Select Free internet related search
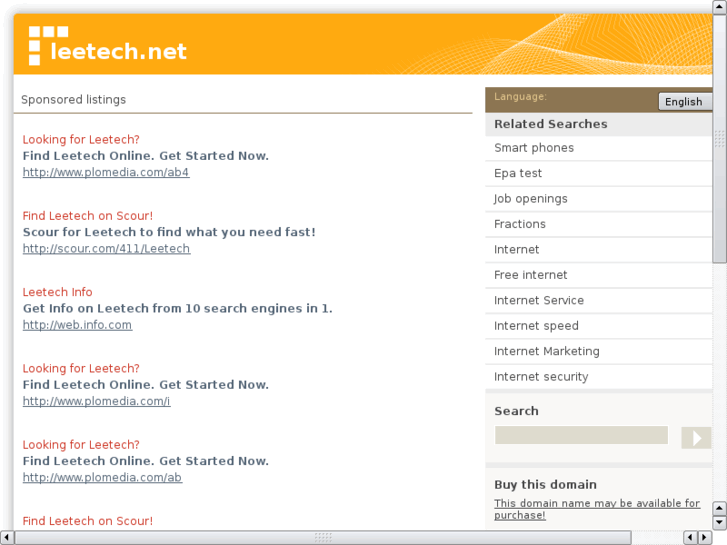 click(531, 275)
